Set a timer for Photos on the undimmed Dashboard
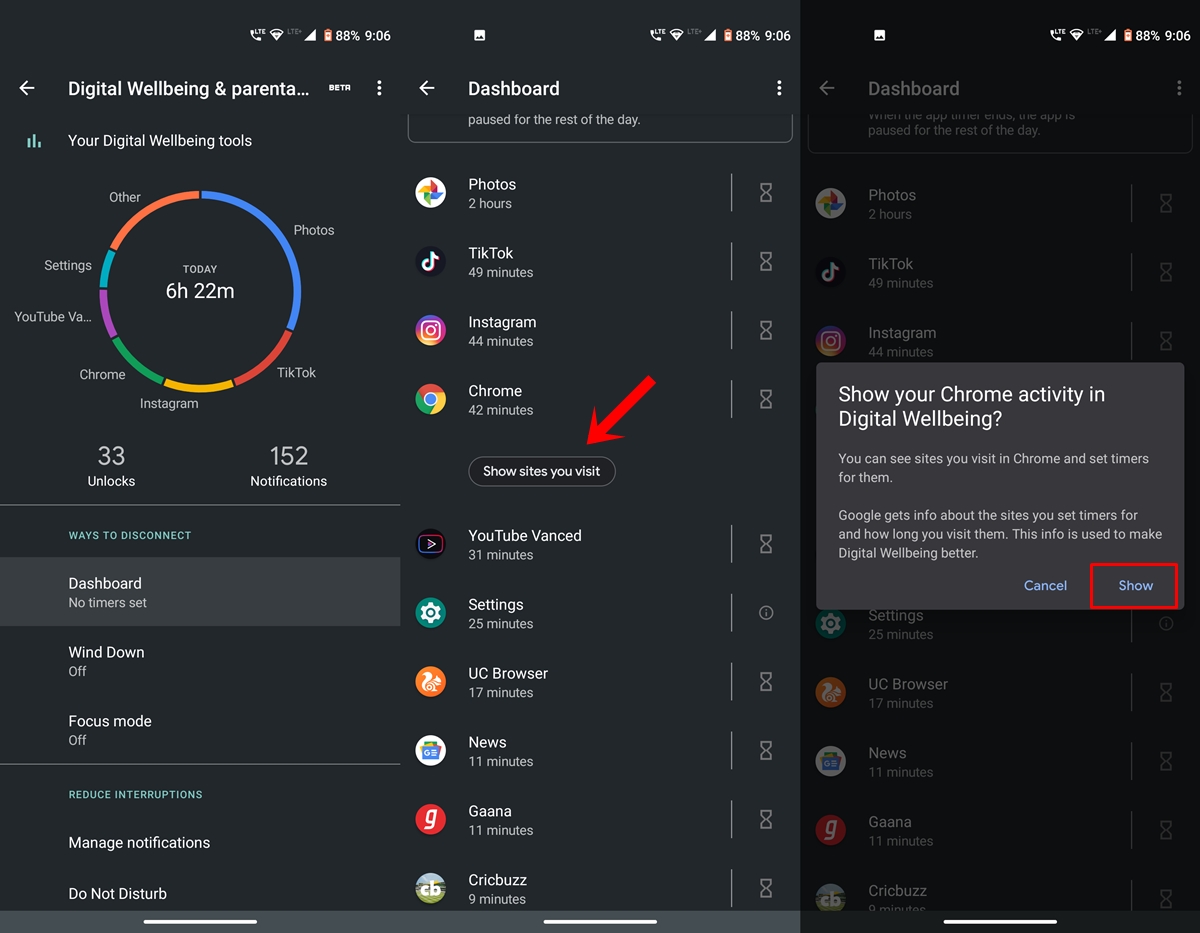Viewport: 1200px width, 933px height. click(766, 193)
